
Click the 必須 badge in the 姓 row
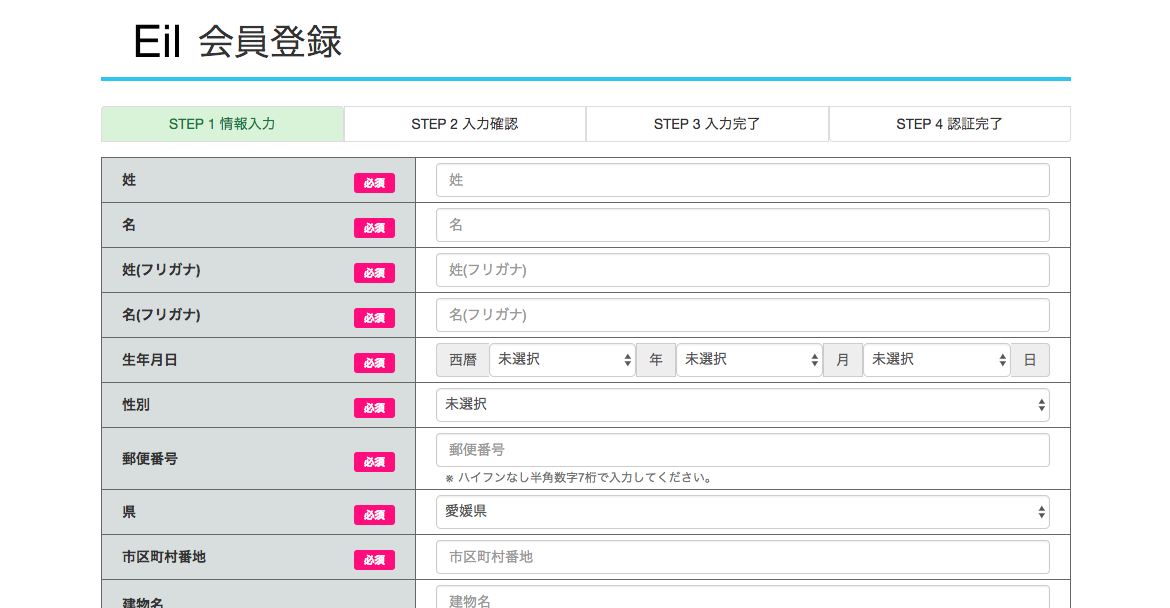tap(375, 183)
